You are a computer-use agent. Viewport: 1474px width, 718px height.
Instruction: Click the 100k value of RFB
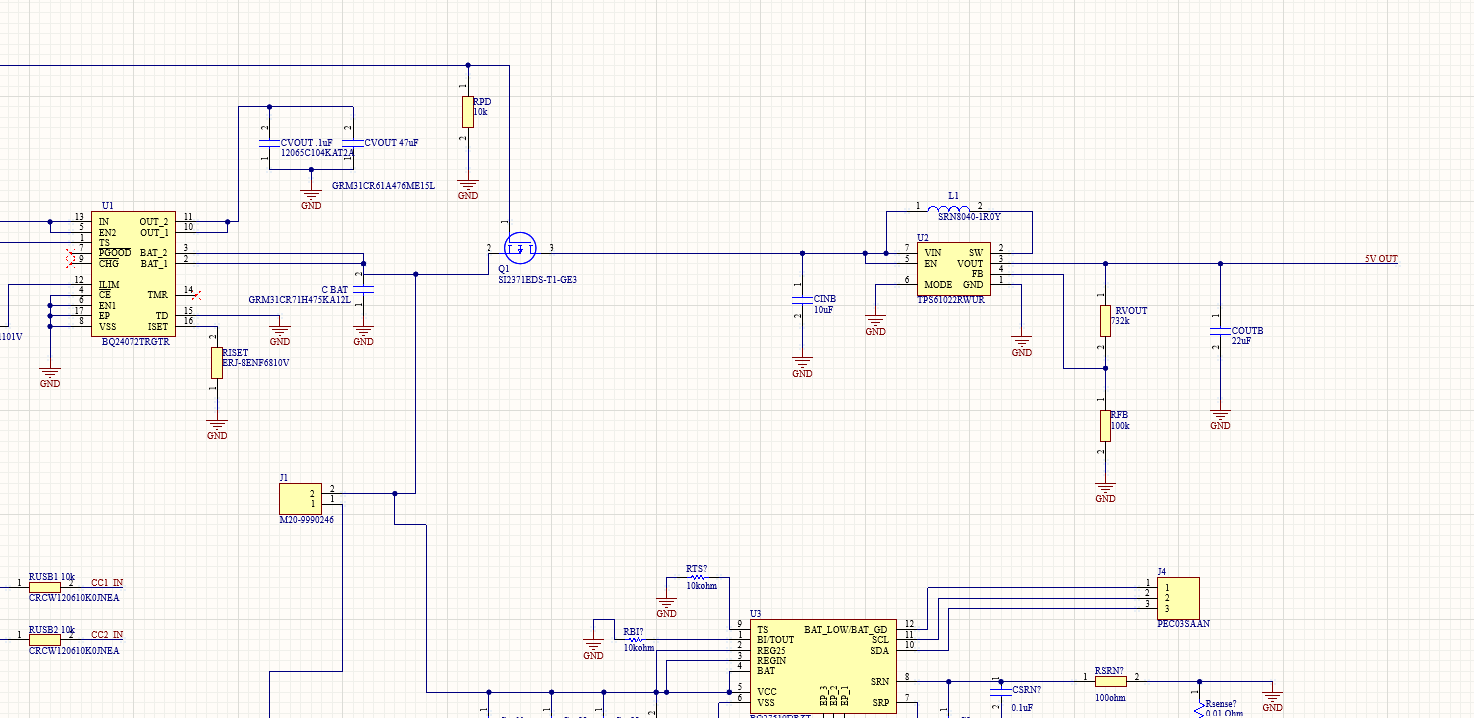pyautogui.click(x=1120, y=426)
